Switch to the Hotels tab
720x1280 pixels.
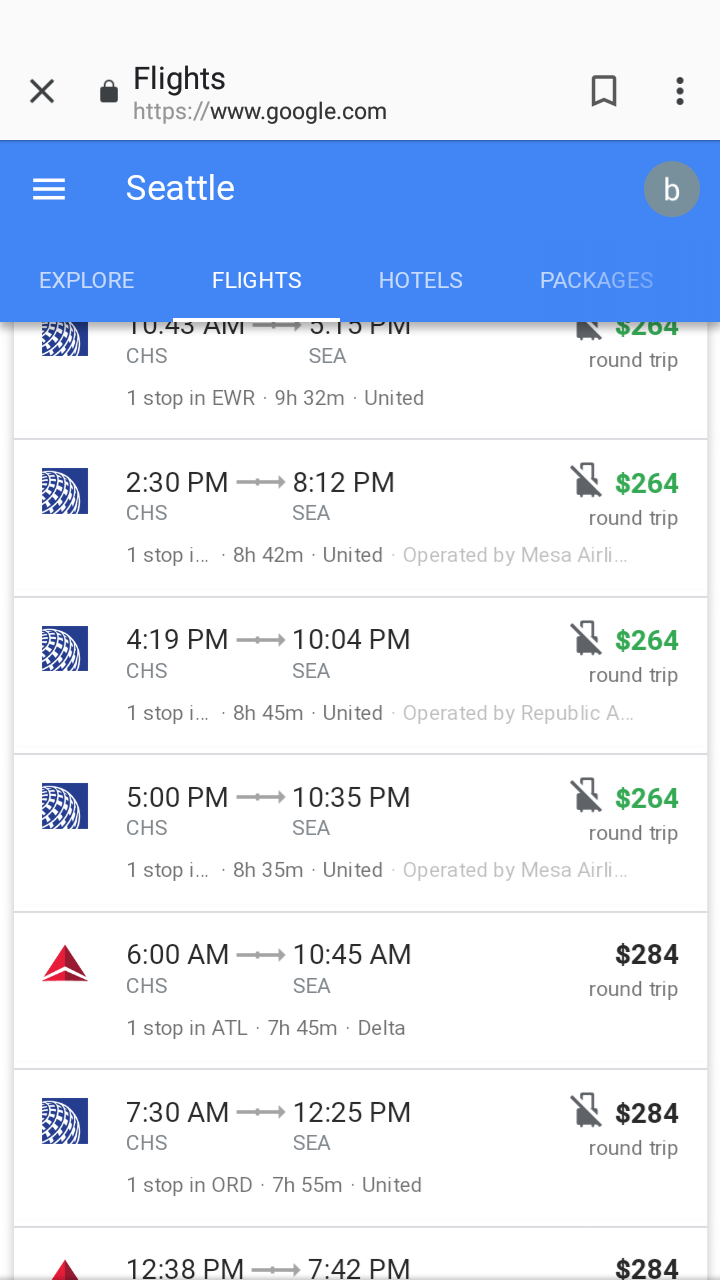(420, 281)
